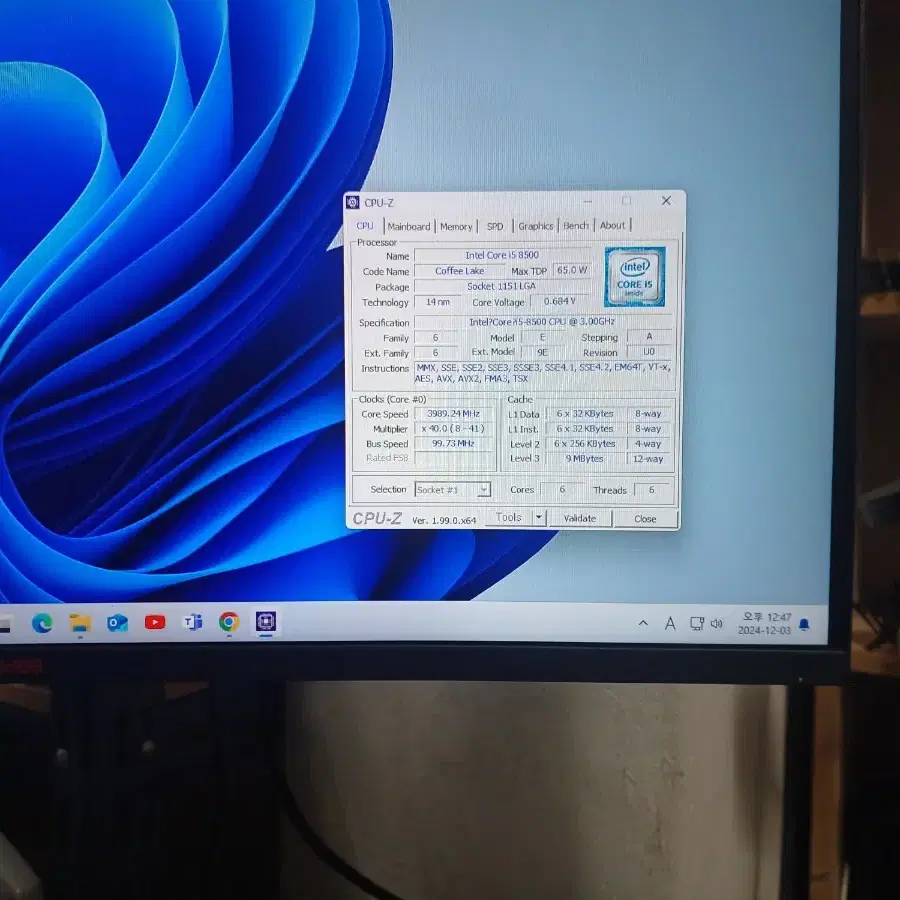Click the Specification field text
Screen dimensions: 900x900
pyautogui.click(x=542, y=321)
